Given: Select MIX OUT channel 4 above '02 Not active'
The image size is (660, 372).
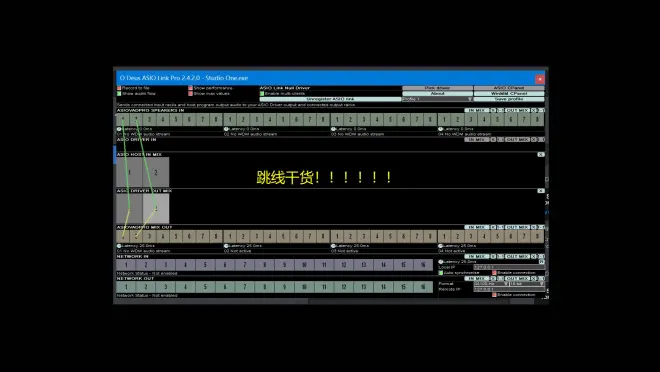Looking at the screenshot, I should pyautogui.click(x=270, y=236).
